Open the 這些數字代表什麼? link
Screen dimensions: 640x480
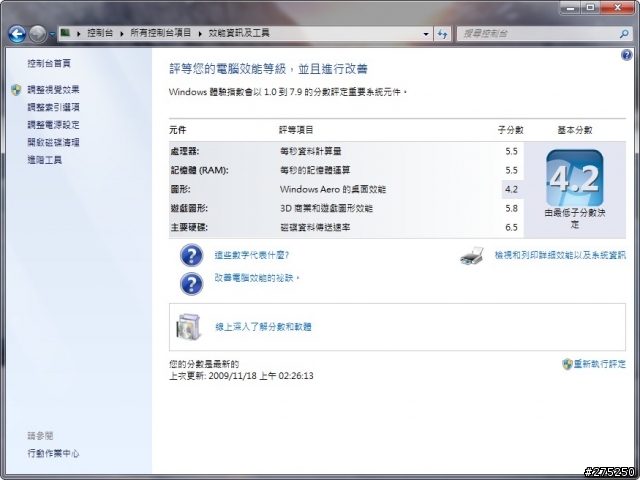[252, 255]
